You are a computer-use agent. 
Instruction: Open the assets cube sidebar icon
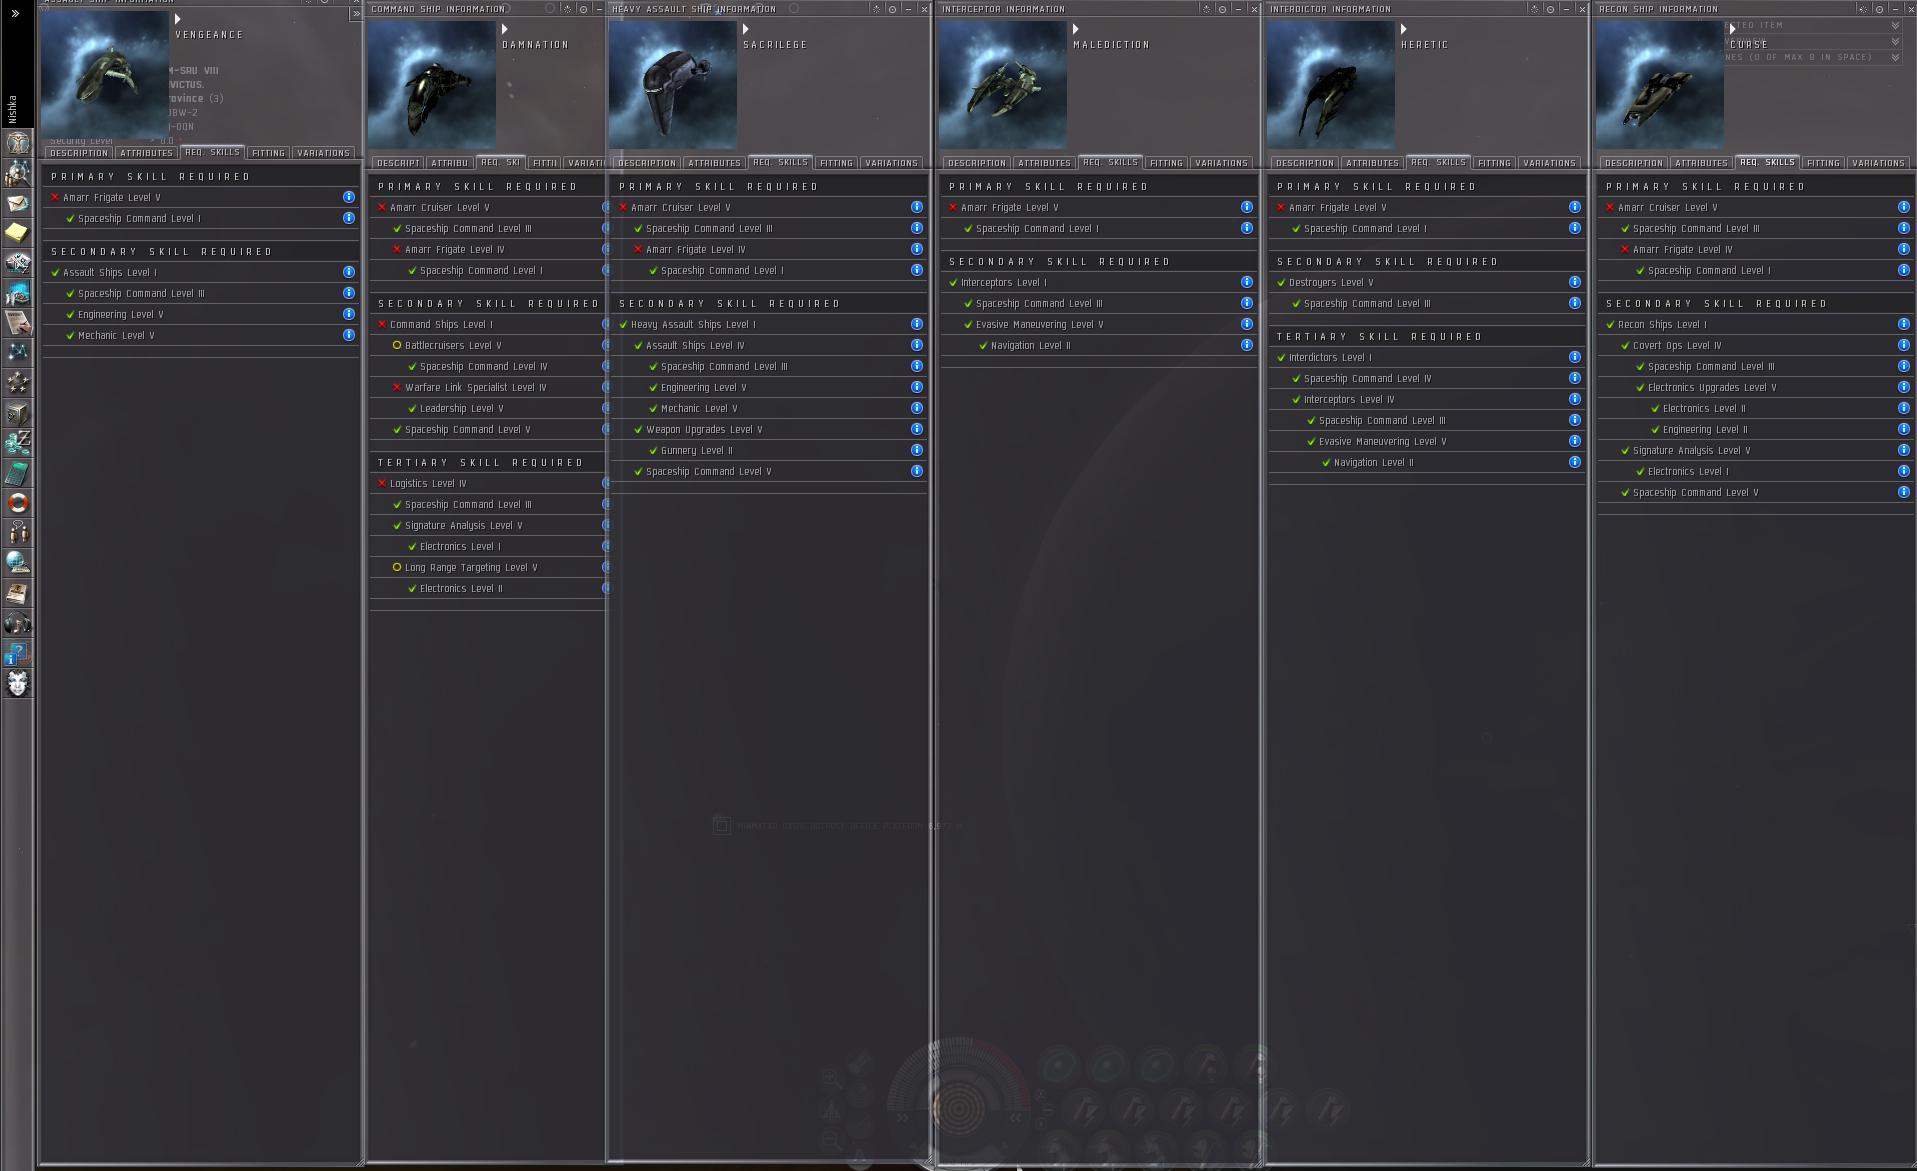[18, 413]
